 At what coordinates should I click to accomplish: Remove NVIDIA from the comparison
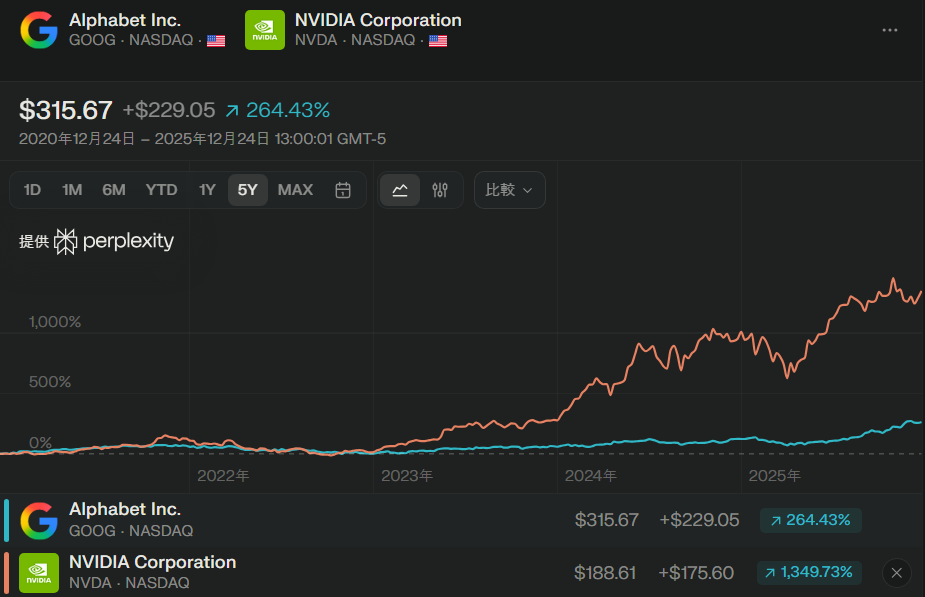(x=896, y=573)
